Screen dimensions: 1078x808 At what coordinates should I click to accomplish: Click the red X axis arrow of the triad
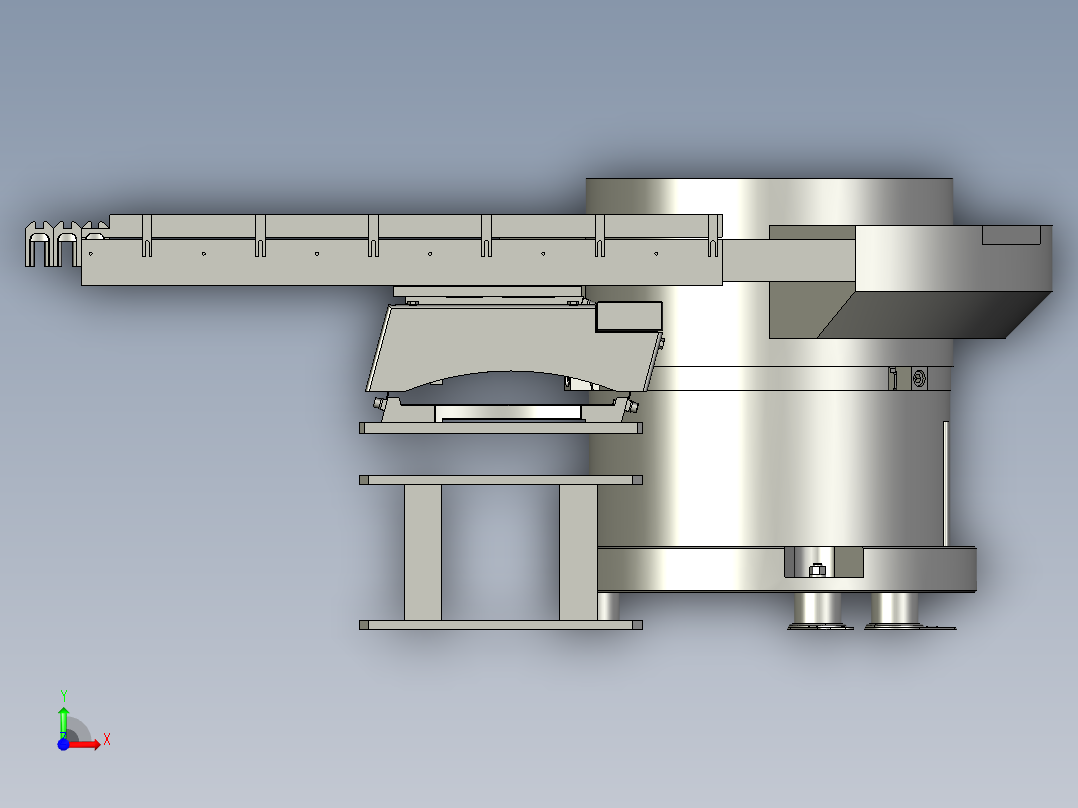coord(86,744)
